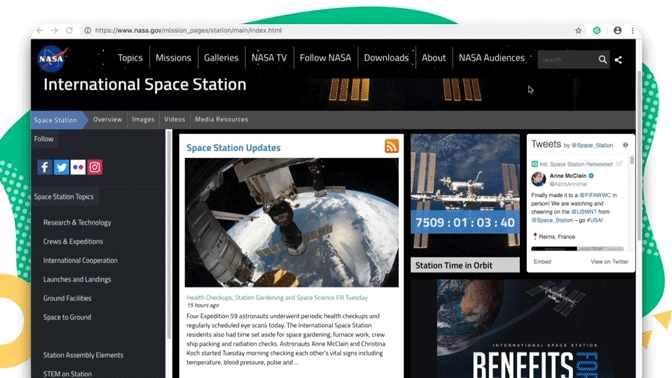Click the share icon next to search

618,60
